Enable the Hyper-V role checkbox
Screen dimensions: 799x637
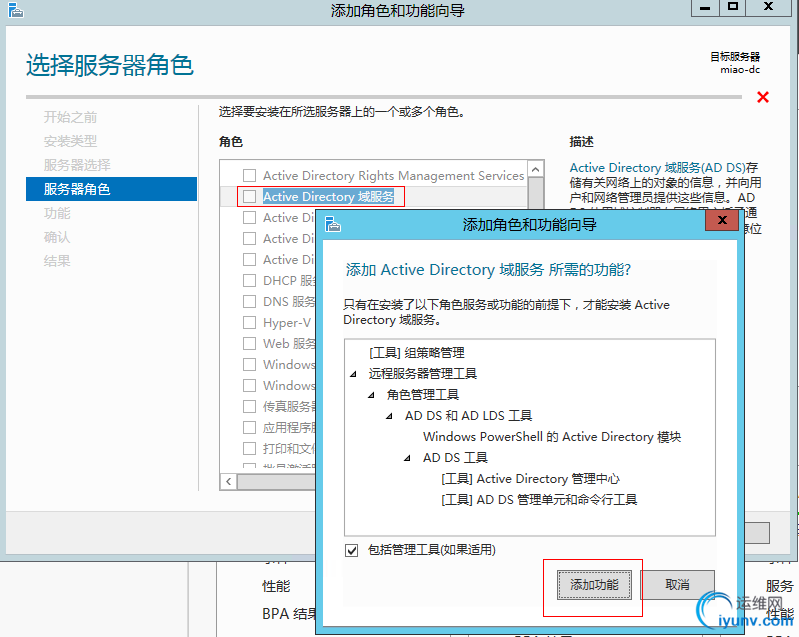pos(249,323)
